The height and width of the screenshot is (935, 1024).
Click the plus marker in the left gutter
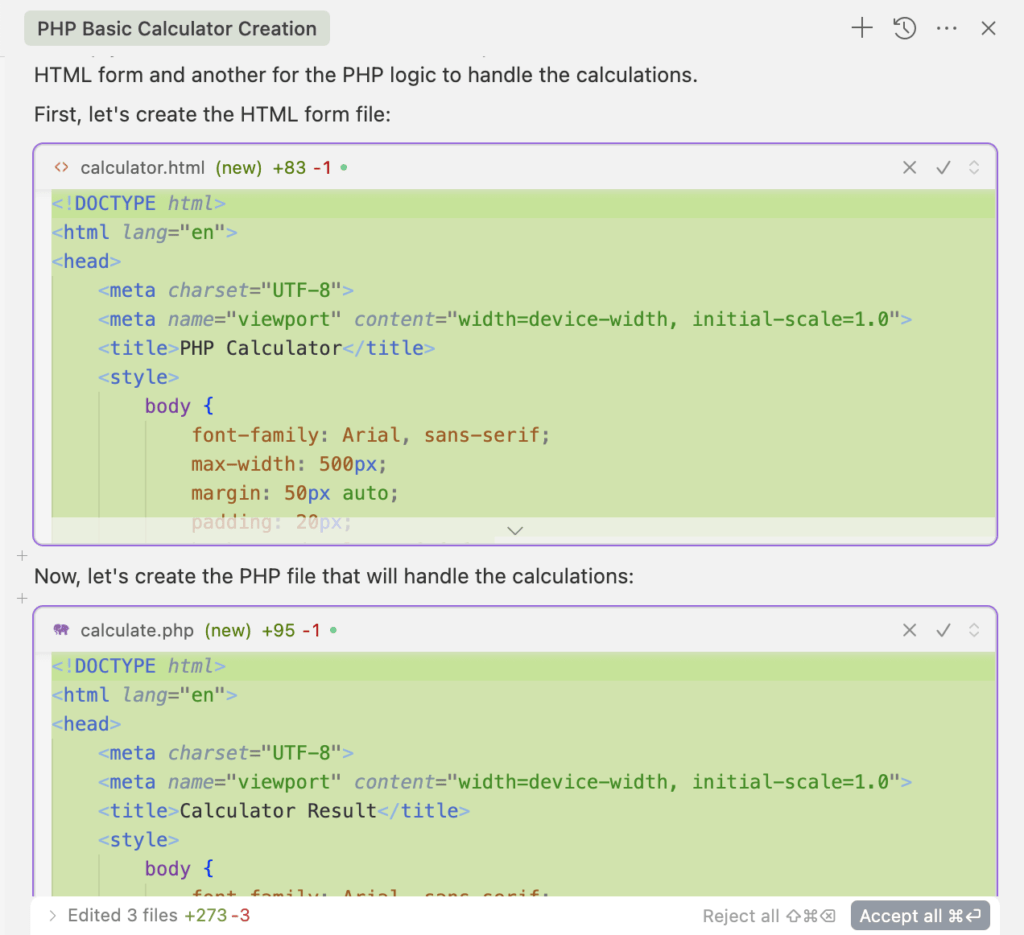pyautogui.click(x=22, y=557)
